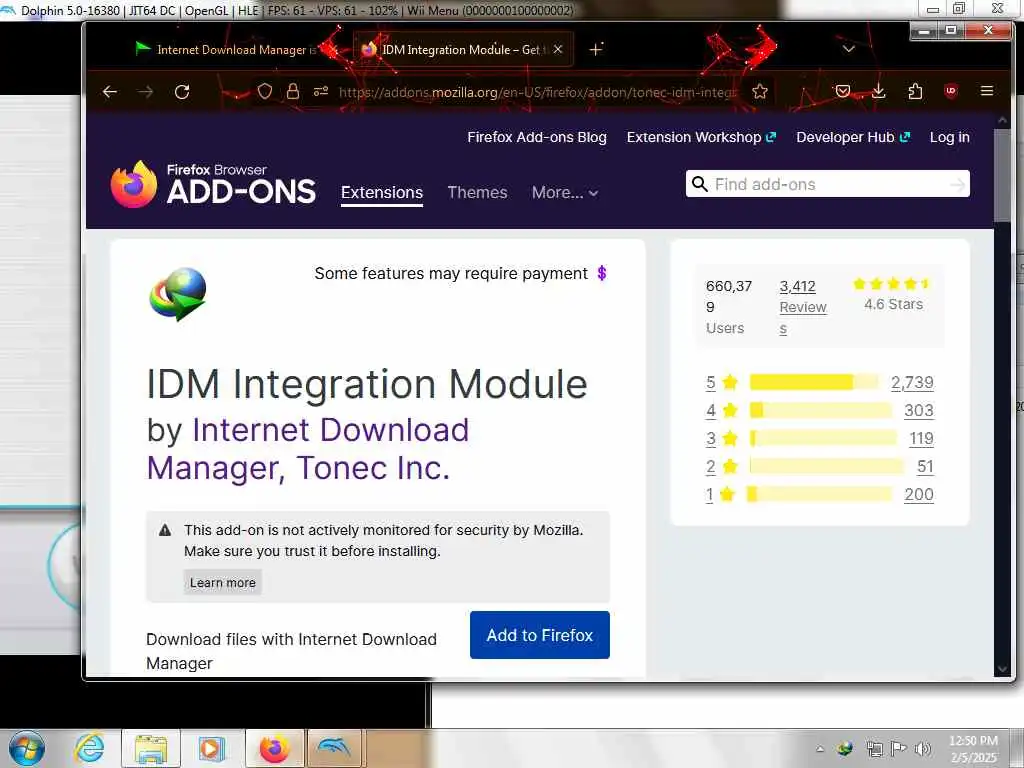Open the 3,412 Reviews link
1024x768 pixels.
(803, 307)
